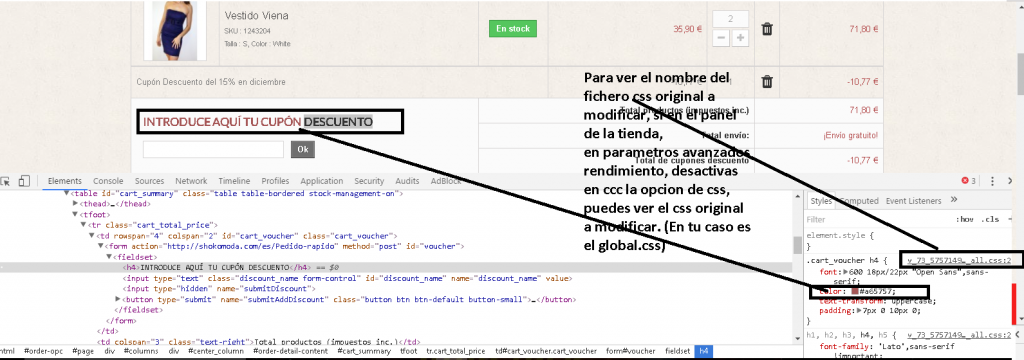This screenshot has width=1024, height=360.
Task: Select #cart_summary in the breadcrumb
Action: 365,352
